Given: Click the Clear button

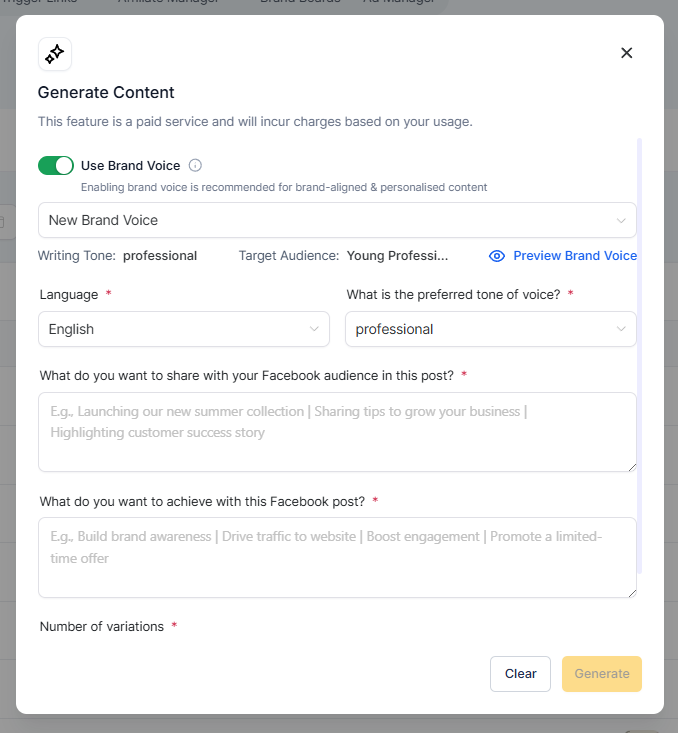Looking at the screenshot, I should 520,674.
